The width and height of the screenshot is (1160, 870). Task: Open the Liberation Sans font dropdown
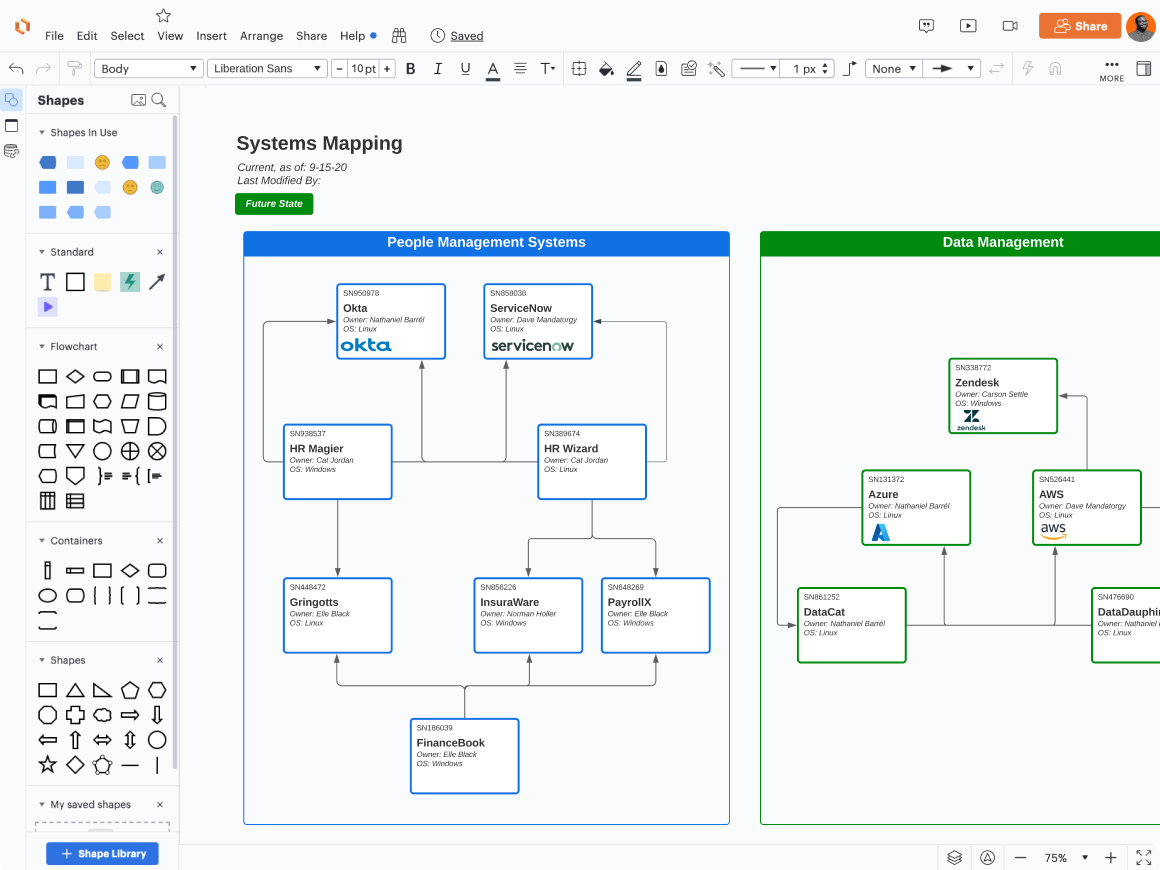point(268,68)
